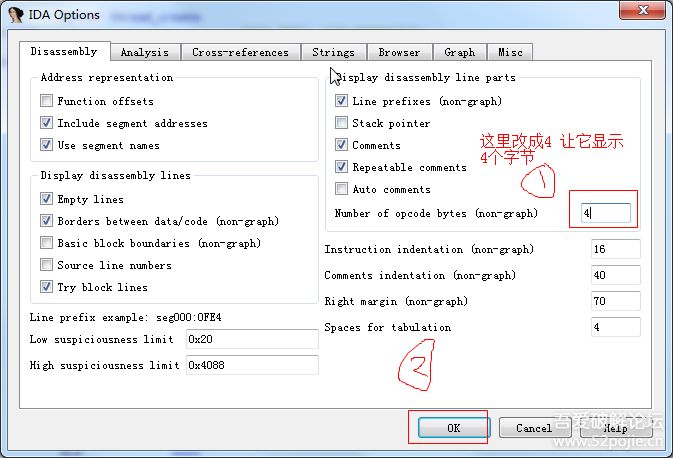Open the Browser tab
Screen dimensions: 673x458
[x=399, y=52]
